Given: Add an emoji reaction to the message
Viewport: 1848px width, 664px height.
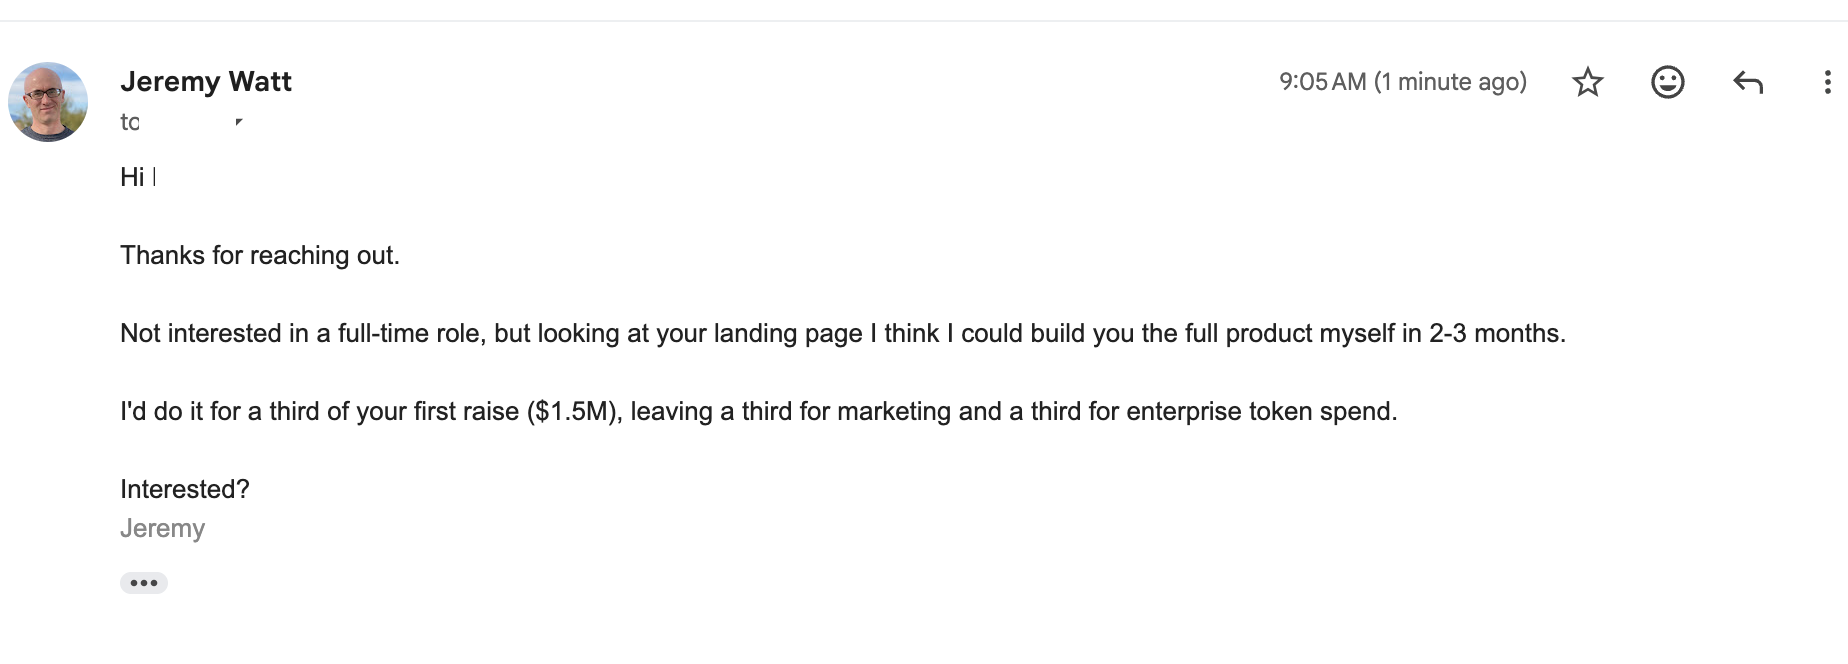Looking at the screenshot, I should (1668, 83).
